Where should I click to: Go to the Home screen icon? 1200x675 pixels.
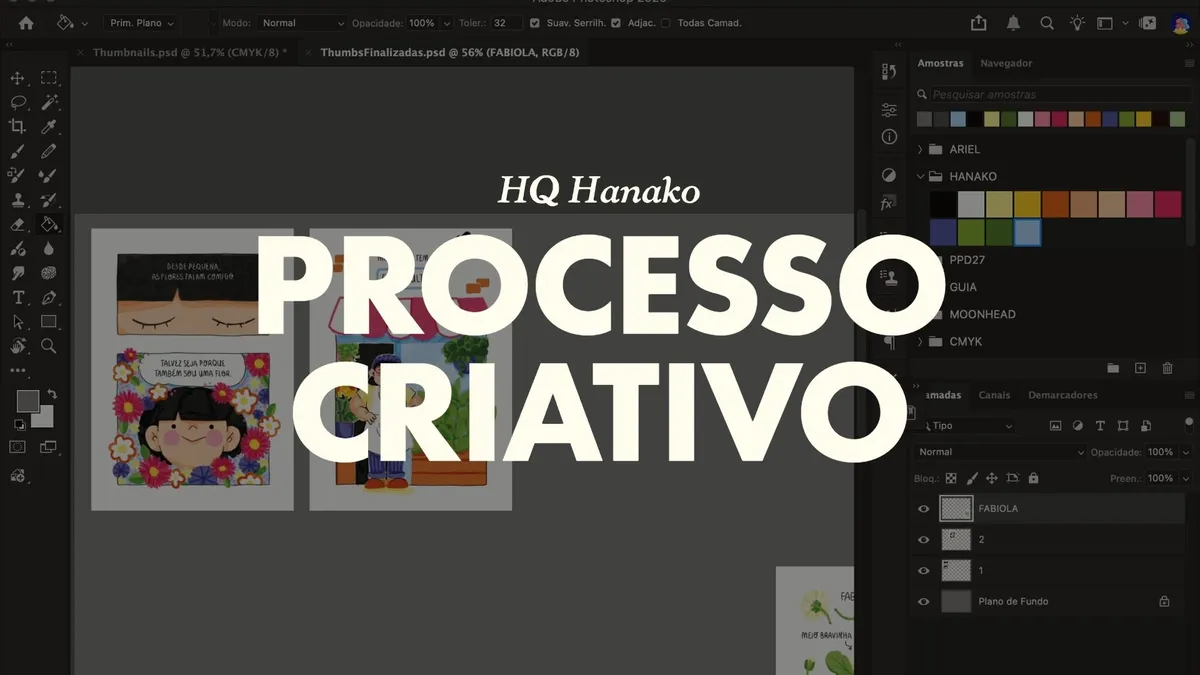26,23
